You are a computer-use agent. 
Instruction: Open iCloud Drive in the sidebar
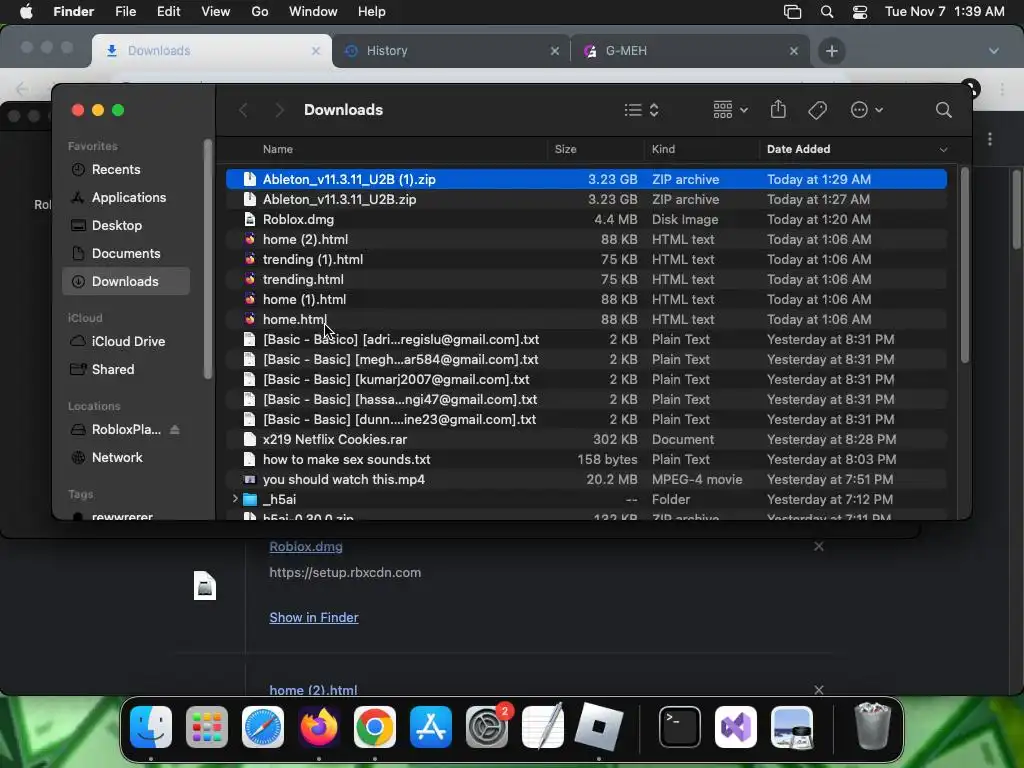(x=126, y=342)
